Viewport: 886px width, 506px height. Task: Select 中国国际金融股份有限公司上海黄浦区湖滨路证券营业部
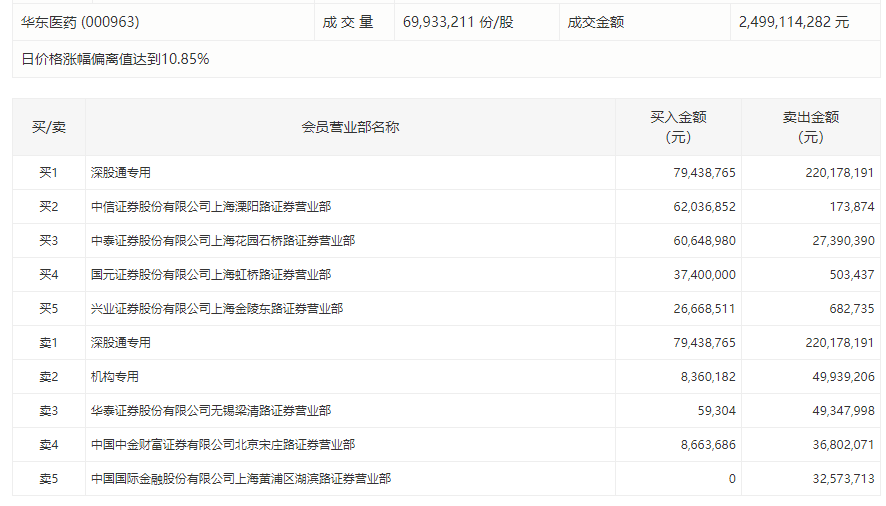[241, 478]
